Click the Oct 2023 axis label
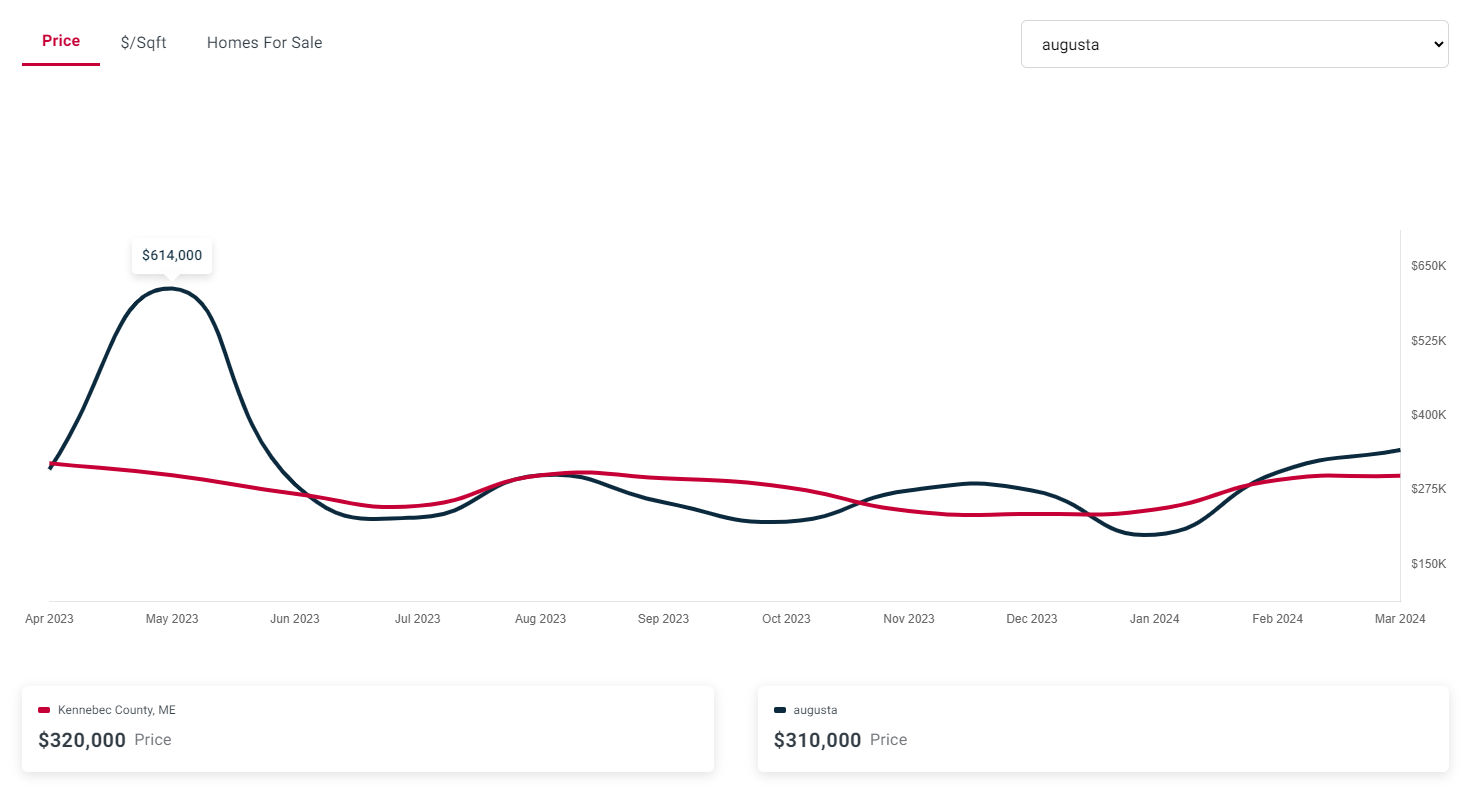The height and width of the screenshot is (798, 1484). [787, 619]
